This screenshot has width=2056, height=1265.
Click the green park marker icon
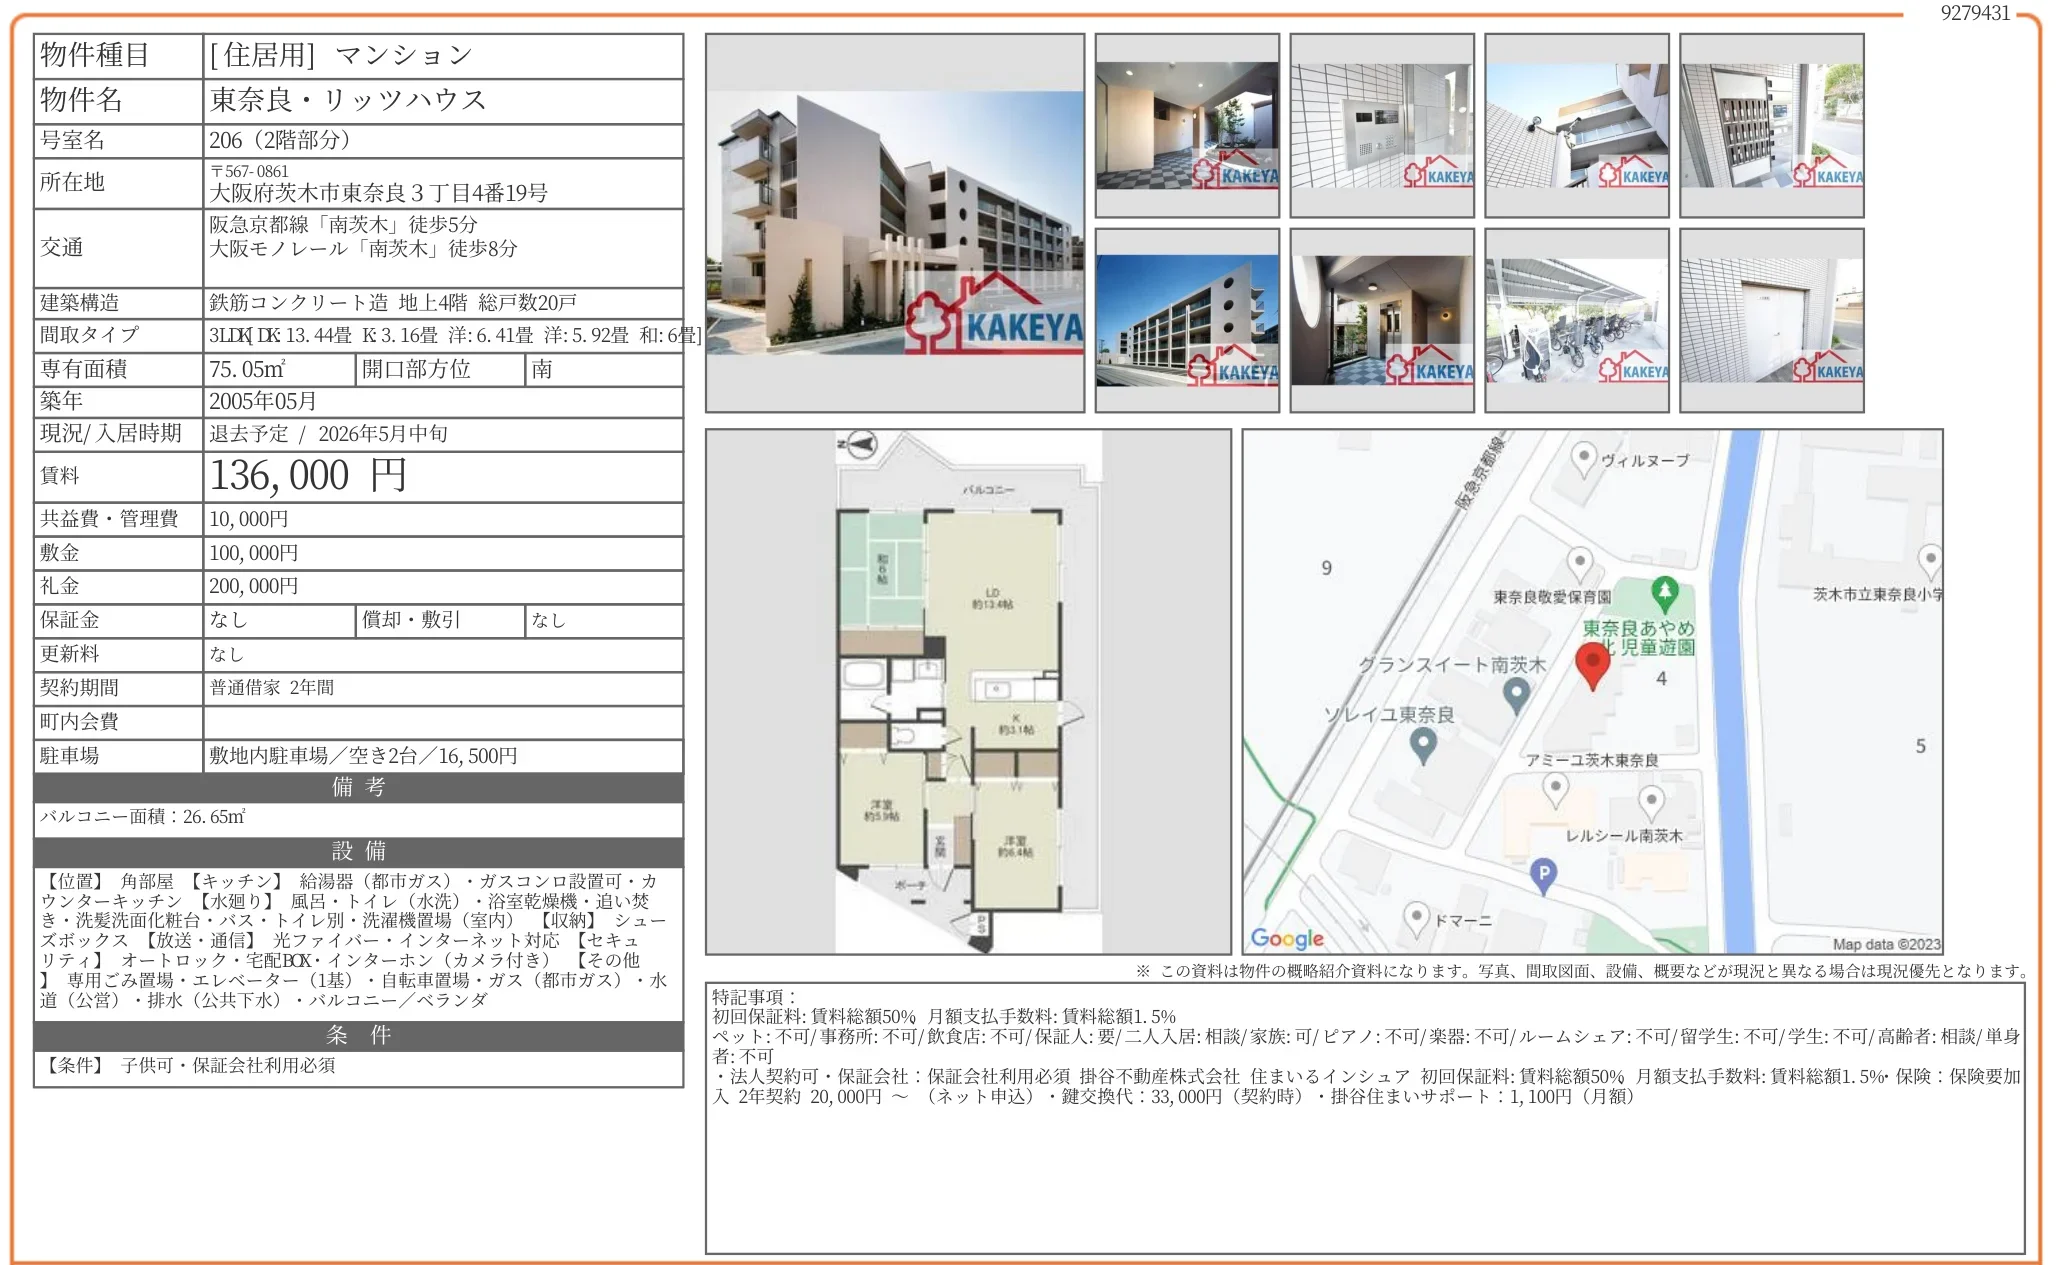(x=1664, y=592)
